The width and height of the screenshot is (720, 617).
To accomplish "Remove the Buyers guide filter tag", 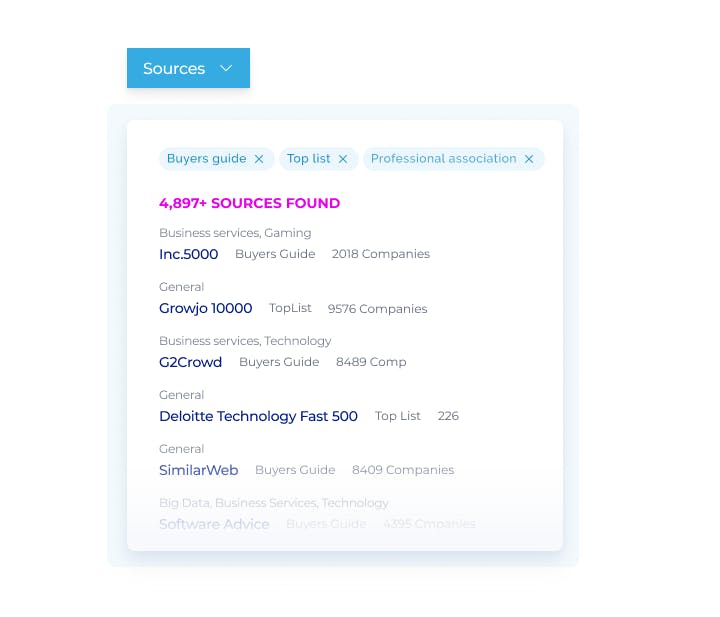I will [259, 159].
